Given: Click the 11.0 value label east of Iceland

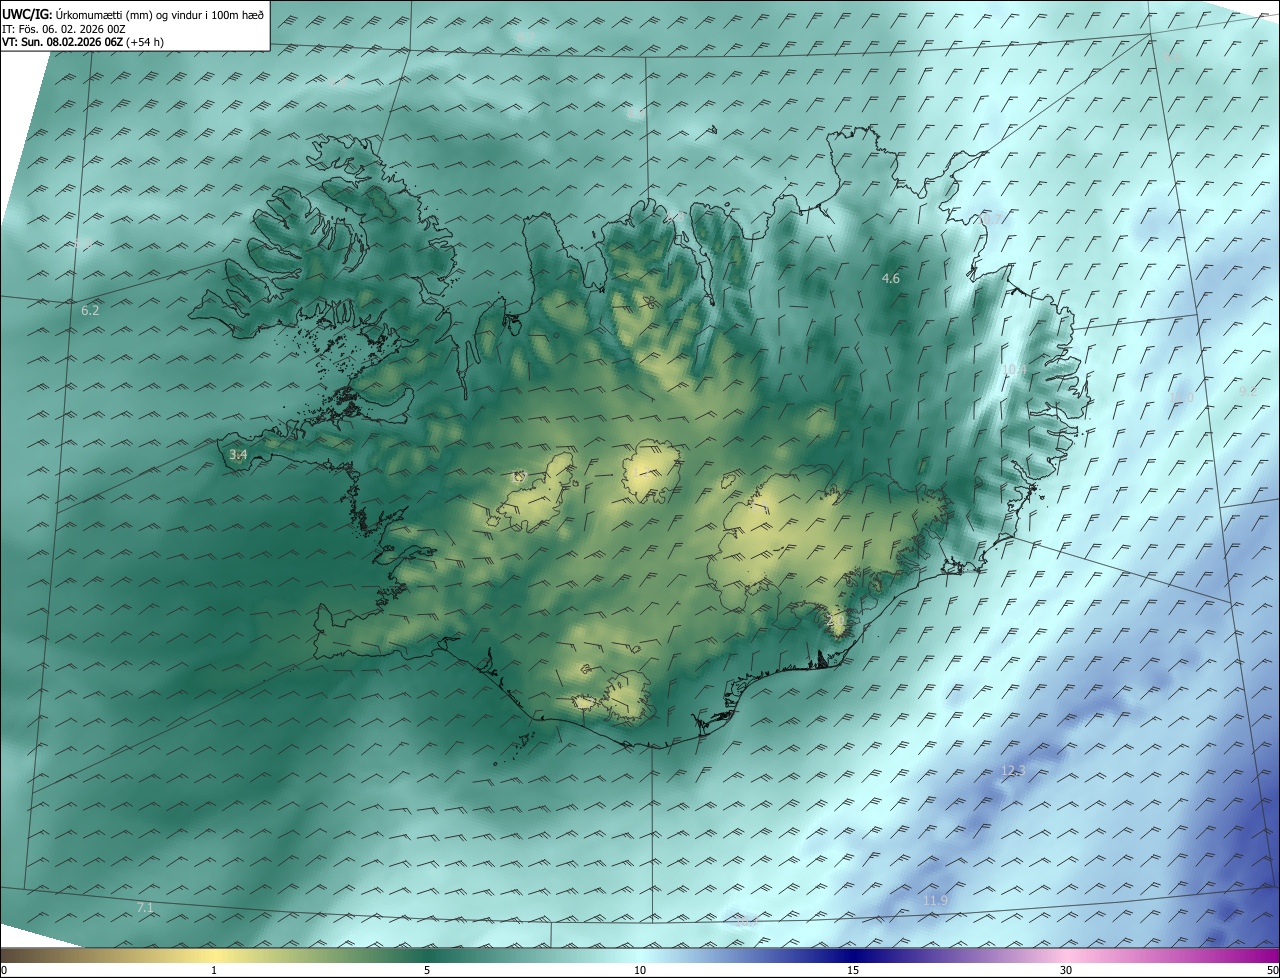Looking at the screenshot, I should pyautogui.click(x=1182, y=398).
